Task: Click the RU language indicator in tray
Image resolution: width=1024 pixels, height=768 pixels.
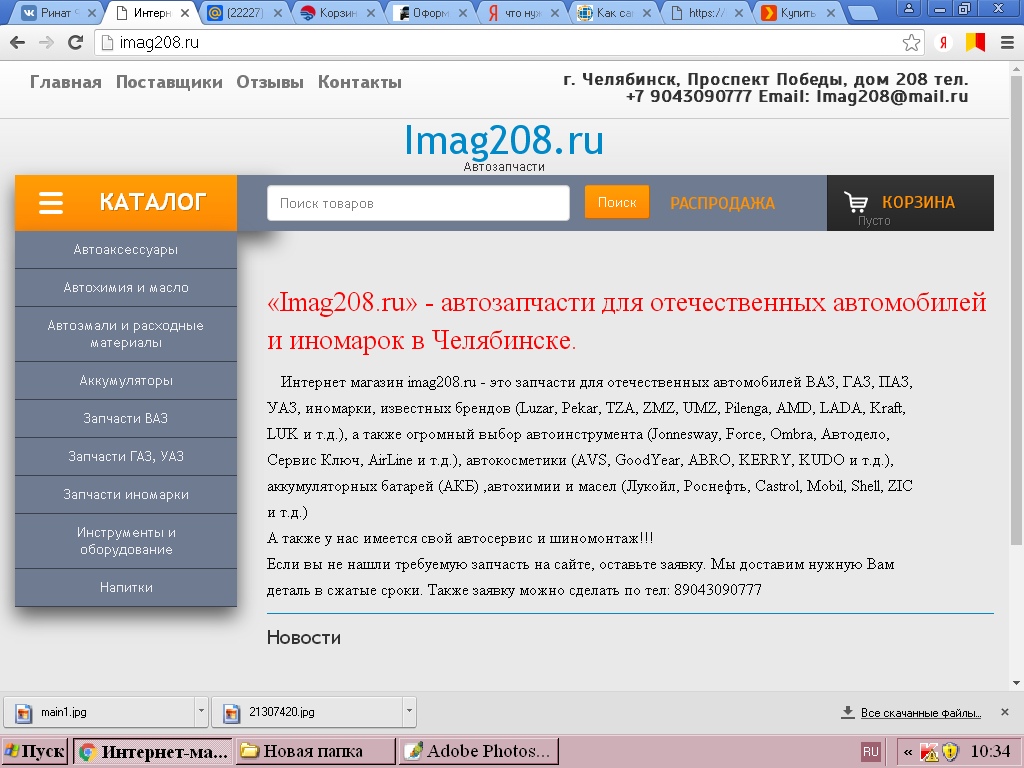Action: pos(871,752)
